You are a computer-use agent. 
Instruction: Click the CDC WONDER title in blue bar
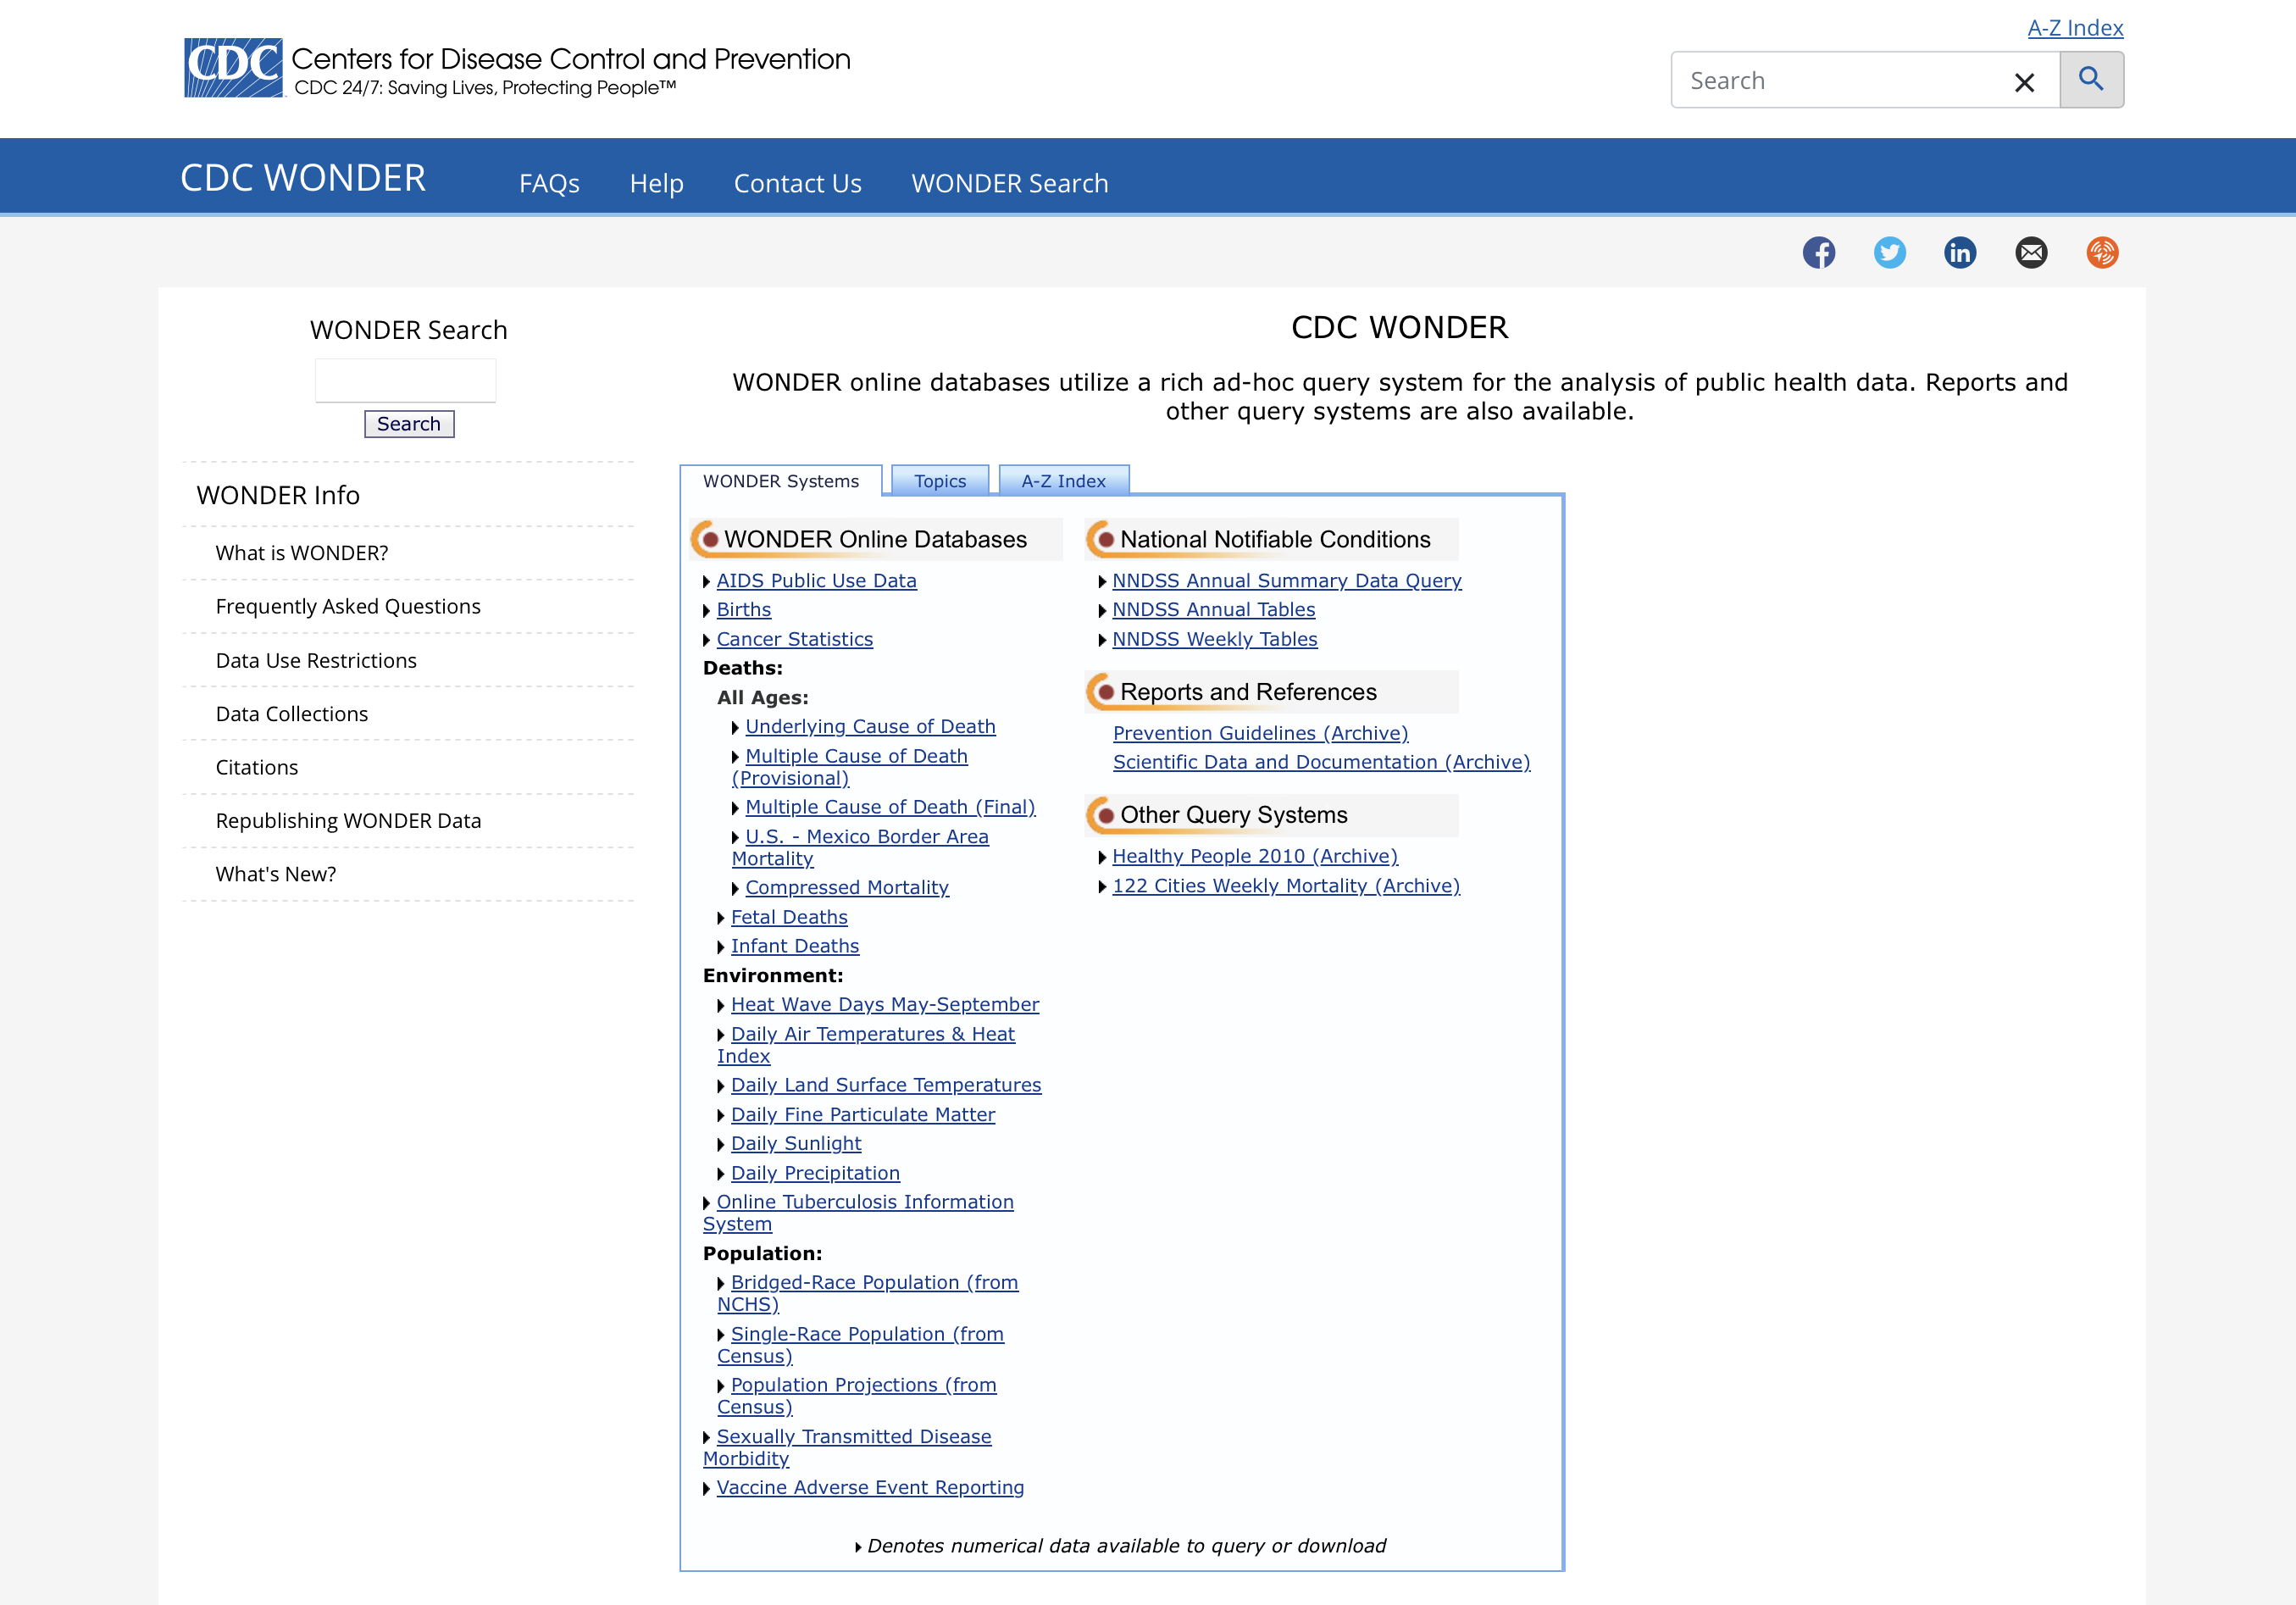[303, 178]
